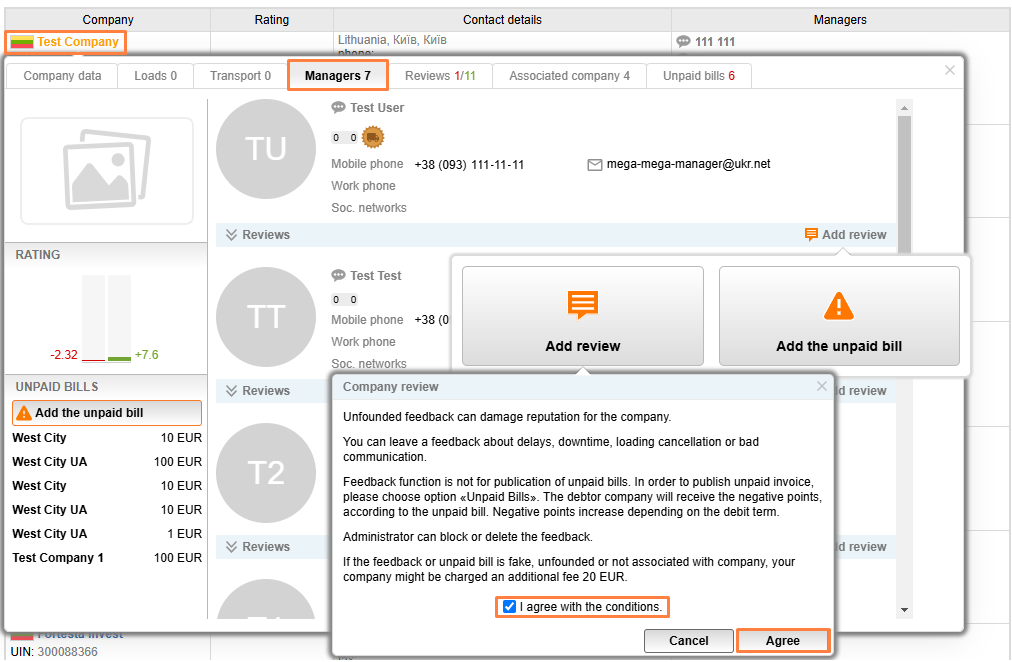
Task: Switch to the Company data tab
Action: tap(62, 76)
